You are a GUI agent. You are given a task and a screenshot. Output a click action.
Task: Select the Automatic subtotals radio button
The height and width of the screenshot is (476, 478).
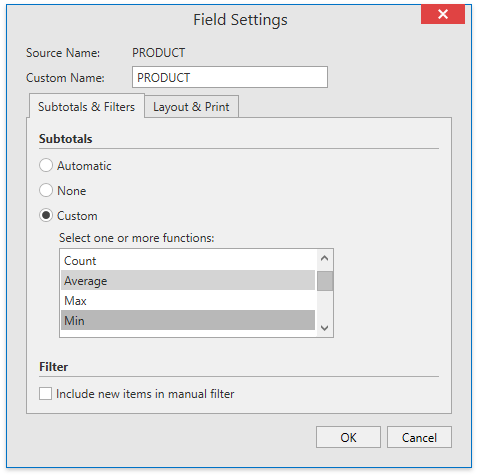(x=46, y=165)
